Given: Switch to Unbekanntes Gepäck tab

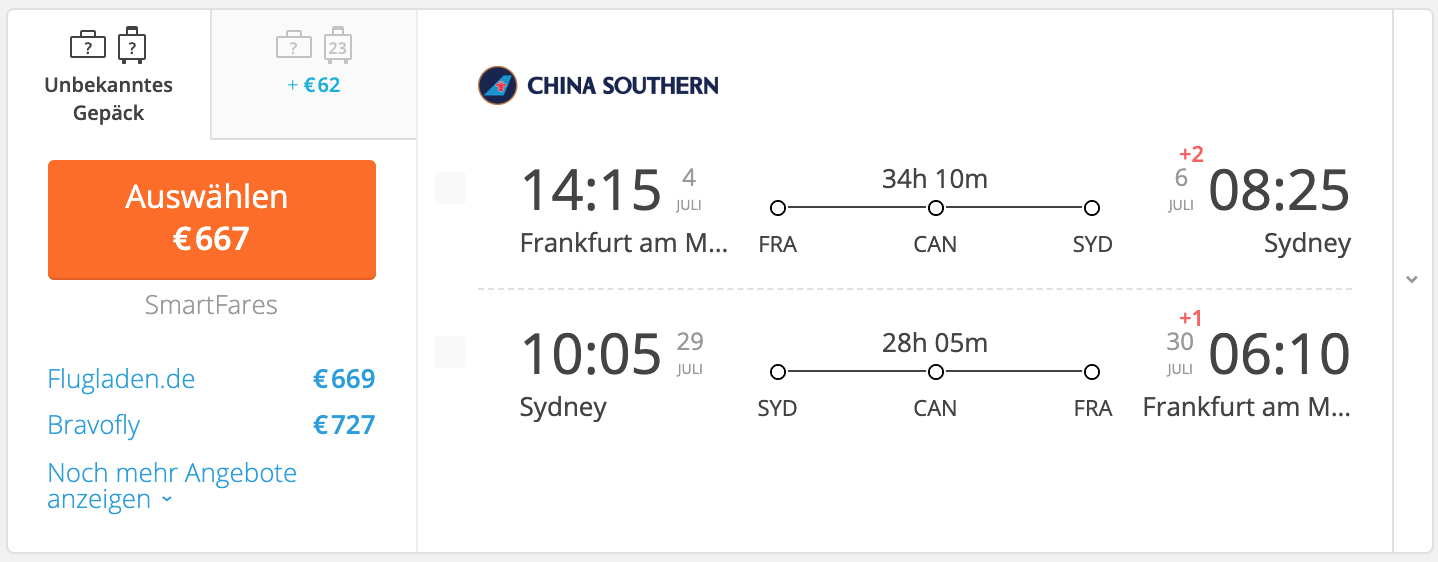Looking at the screenshot, I should [x=108, y=75].
